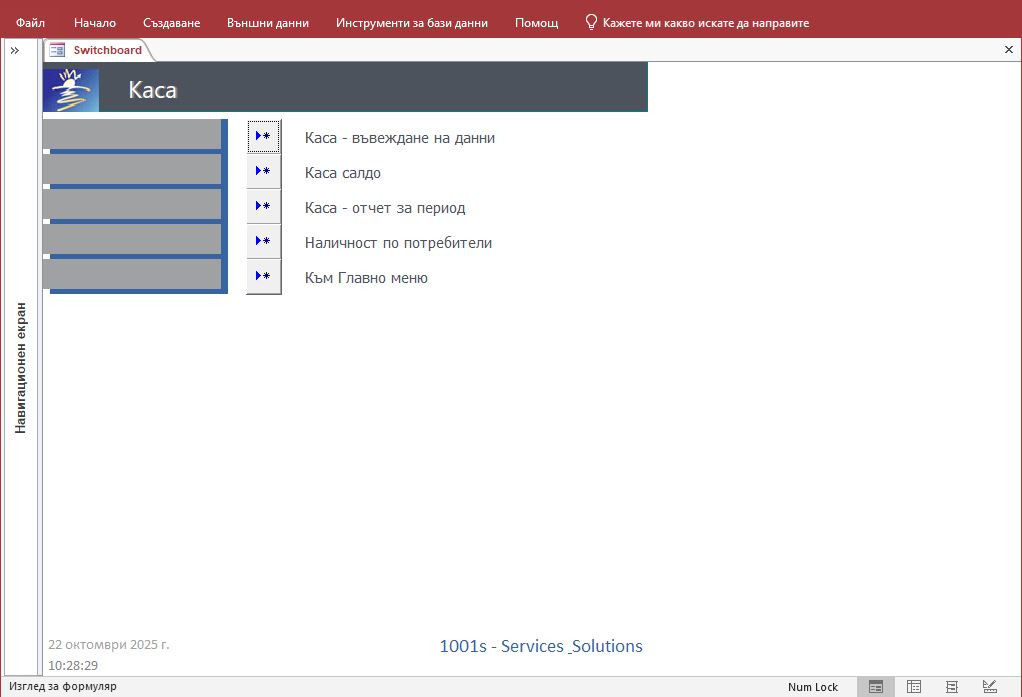The height and width of the screenshot is (697, 1022).
Task: Click button for Каса - отчет за период
Action: click(x=264, y=207)
